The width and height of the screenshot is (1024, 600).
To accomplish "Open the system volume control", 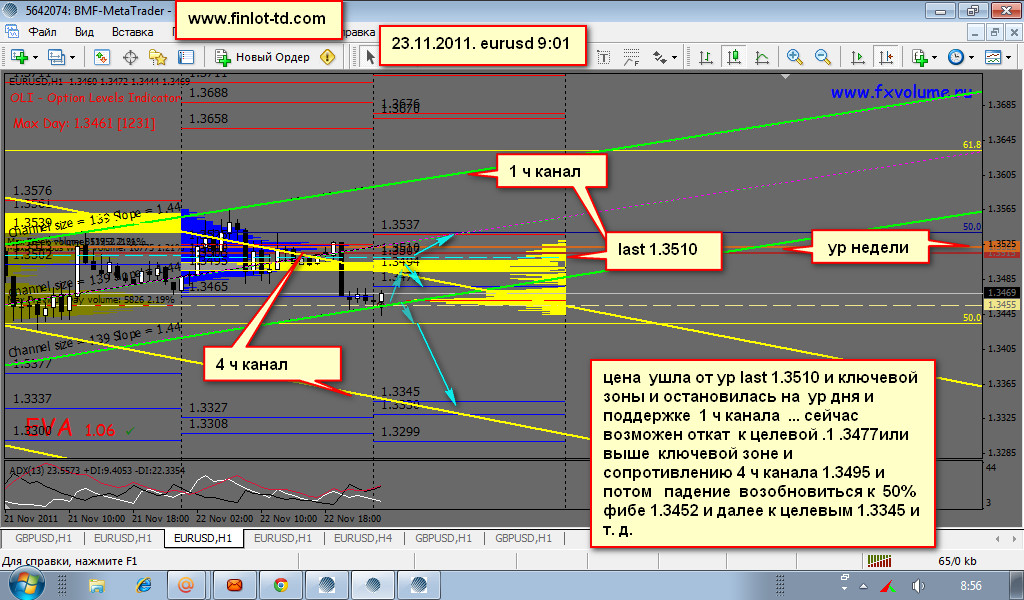I will (918, 586).
